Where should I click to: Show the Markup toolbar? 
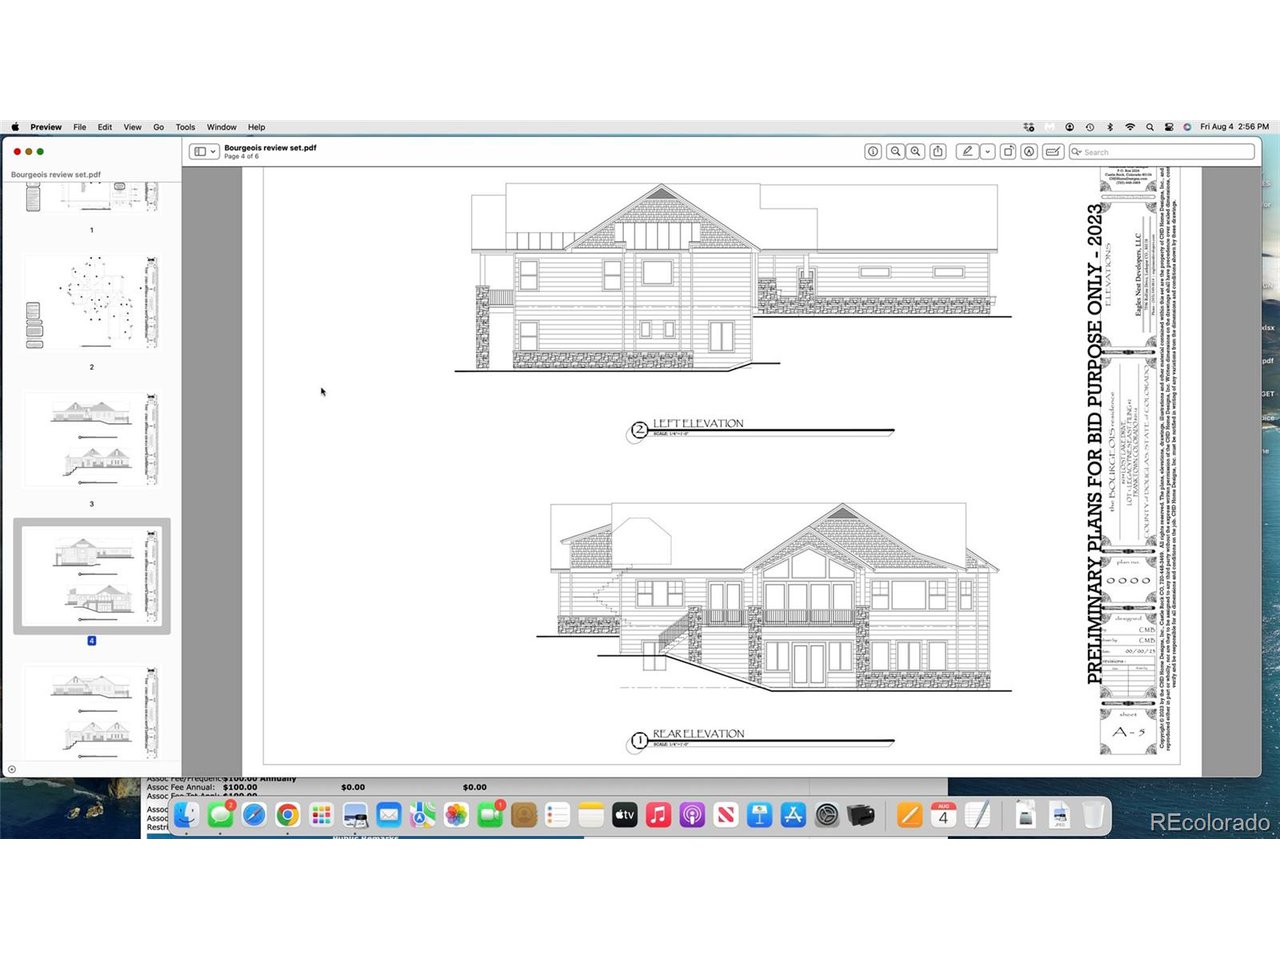[1029, 152]
